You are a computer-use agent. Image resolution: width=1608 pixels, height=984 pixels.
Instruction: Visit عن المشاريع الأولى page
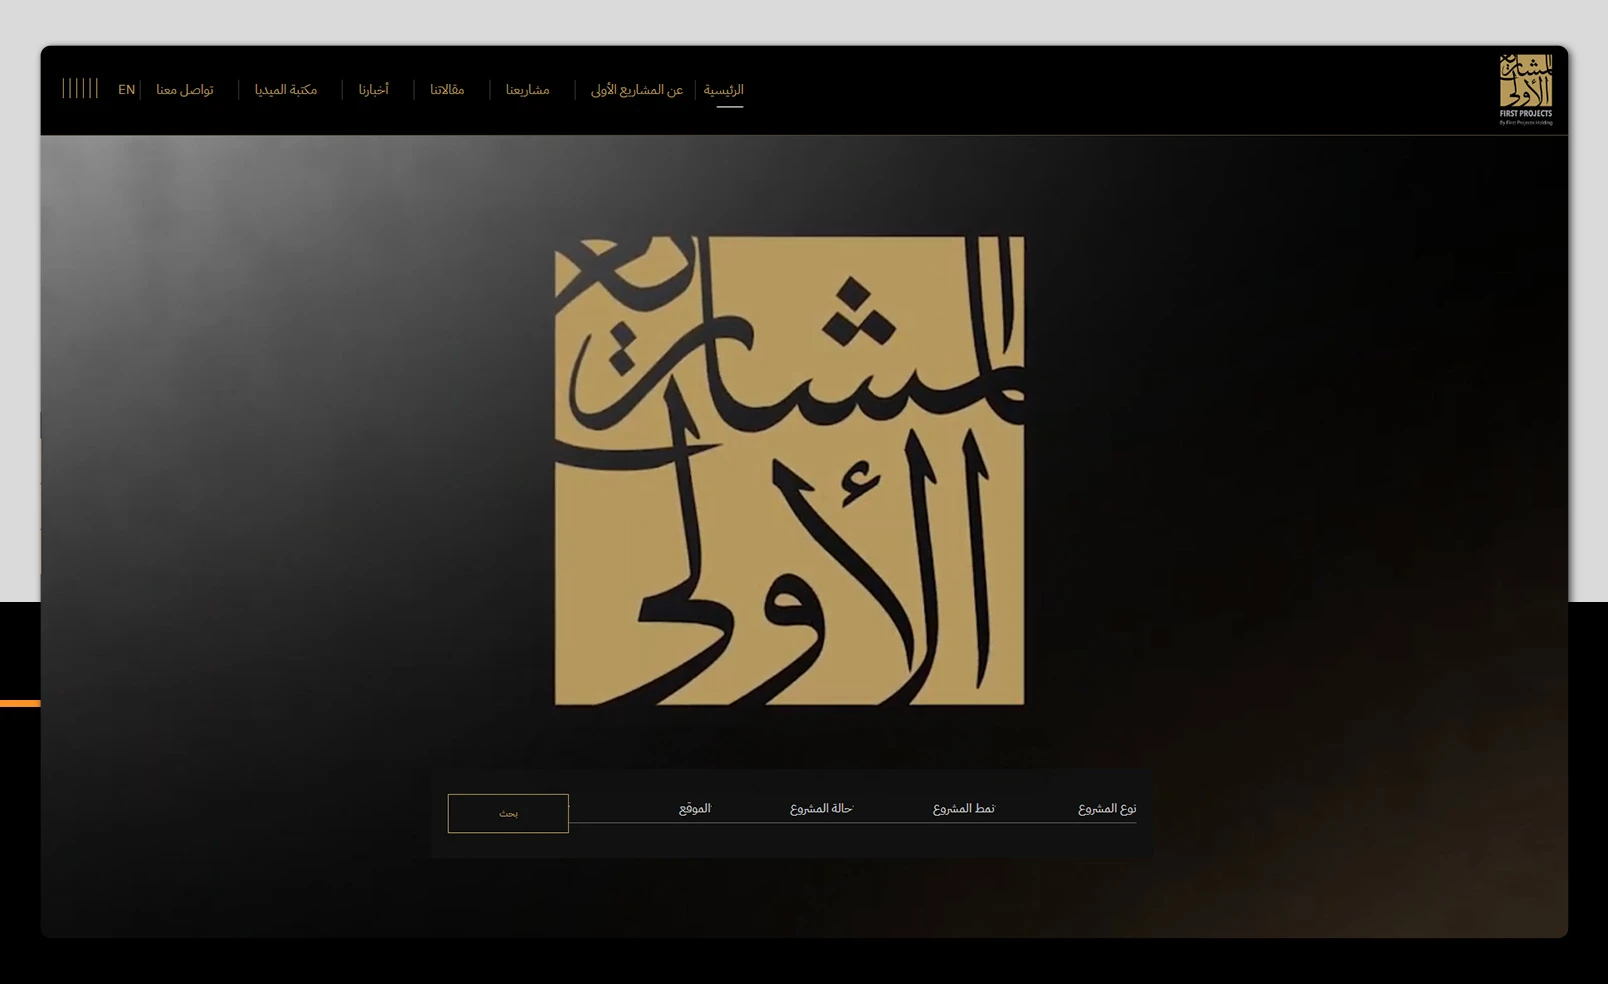click(637, 90)
